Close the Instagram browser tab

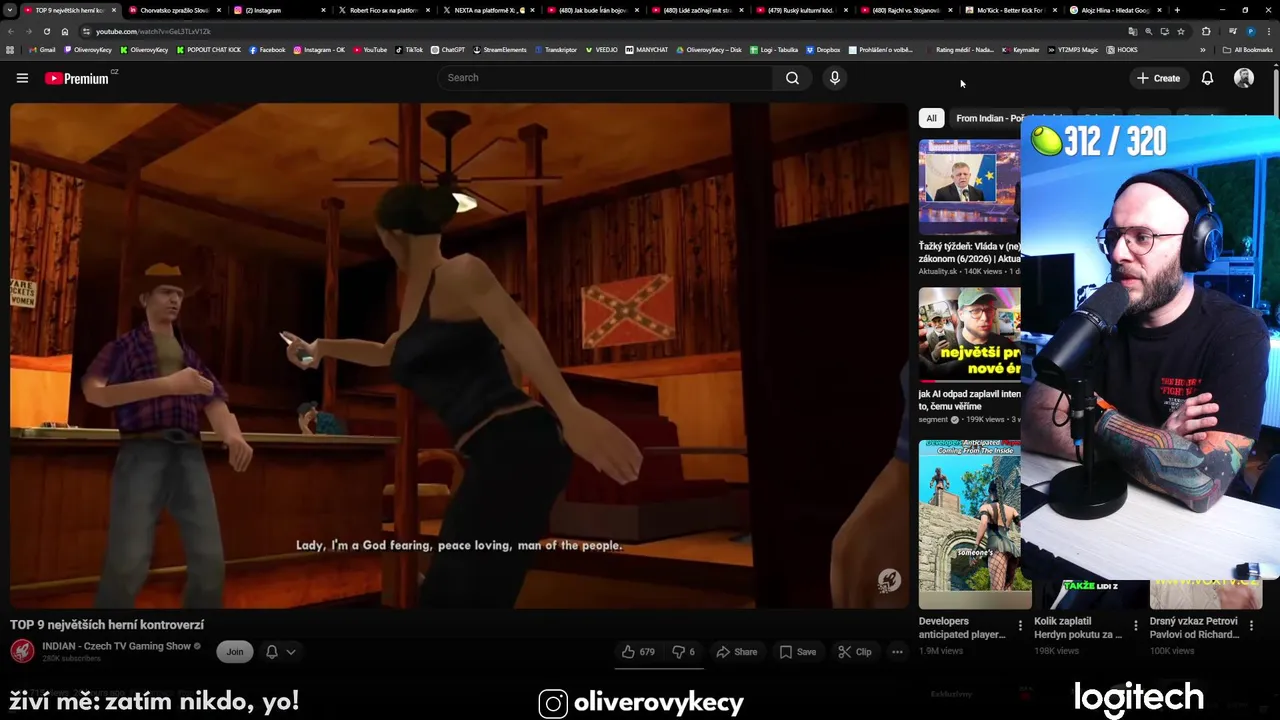coord(323,10)
